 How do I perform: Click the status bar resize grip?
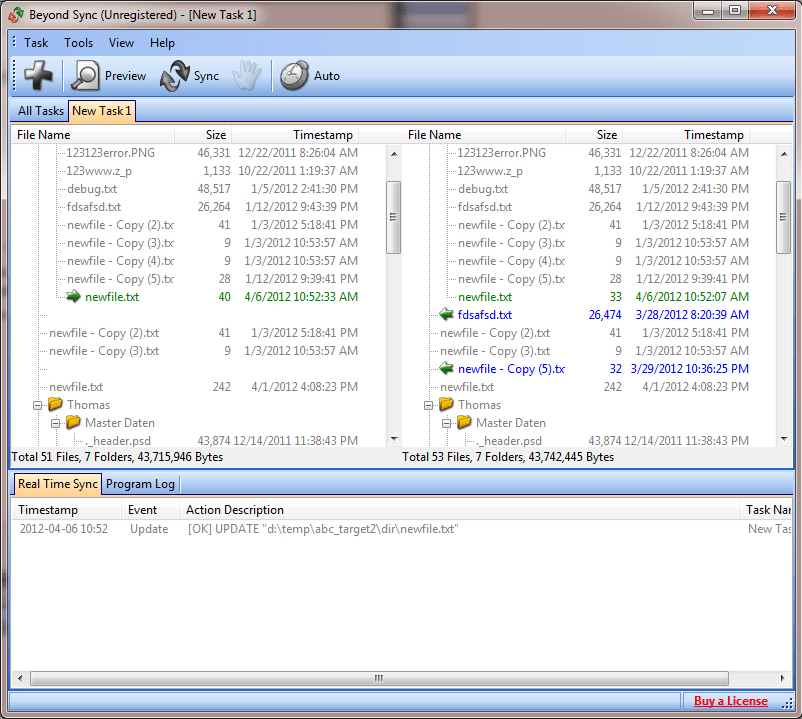[x=787, y=703]
